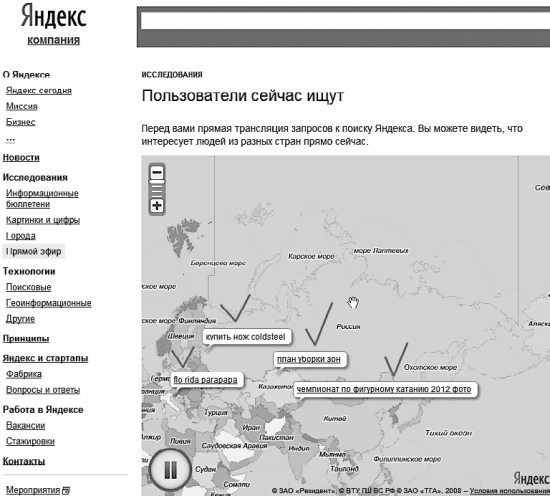The image size is (550, 496).
Task: Open the 'Миссия' sidebar link
Action: pos(22,106)
